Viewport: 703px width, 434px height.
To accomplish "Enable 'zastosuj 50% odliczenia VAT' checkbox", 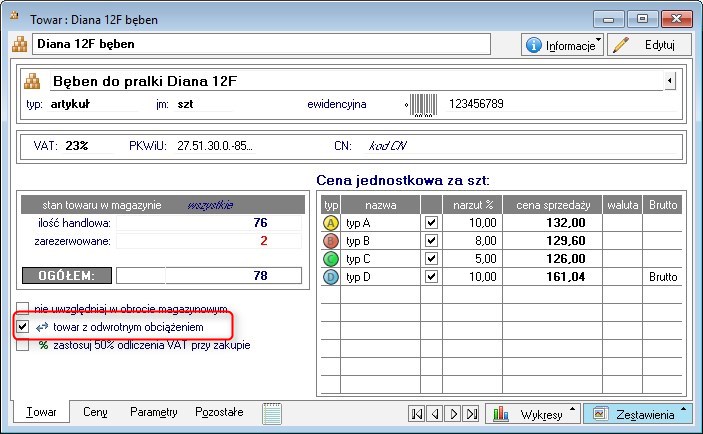I will 23,345.
